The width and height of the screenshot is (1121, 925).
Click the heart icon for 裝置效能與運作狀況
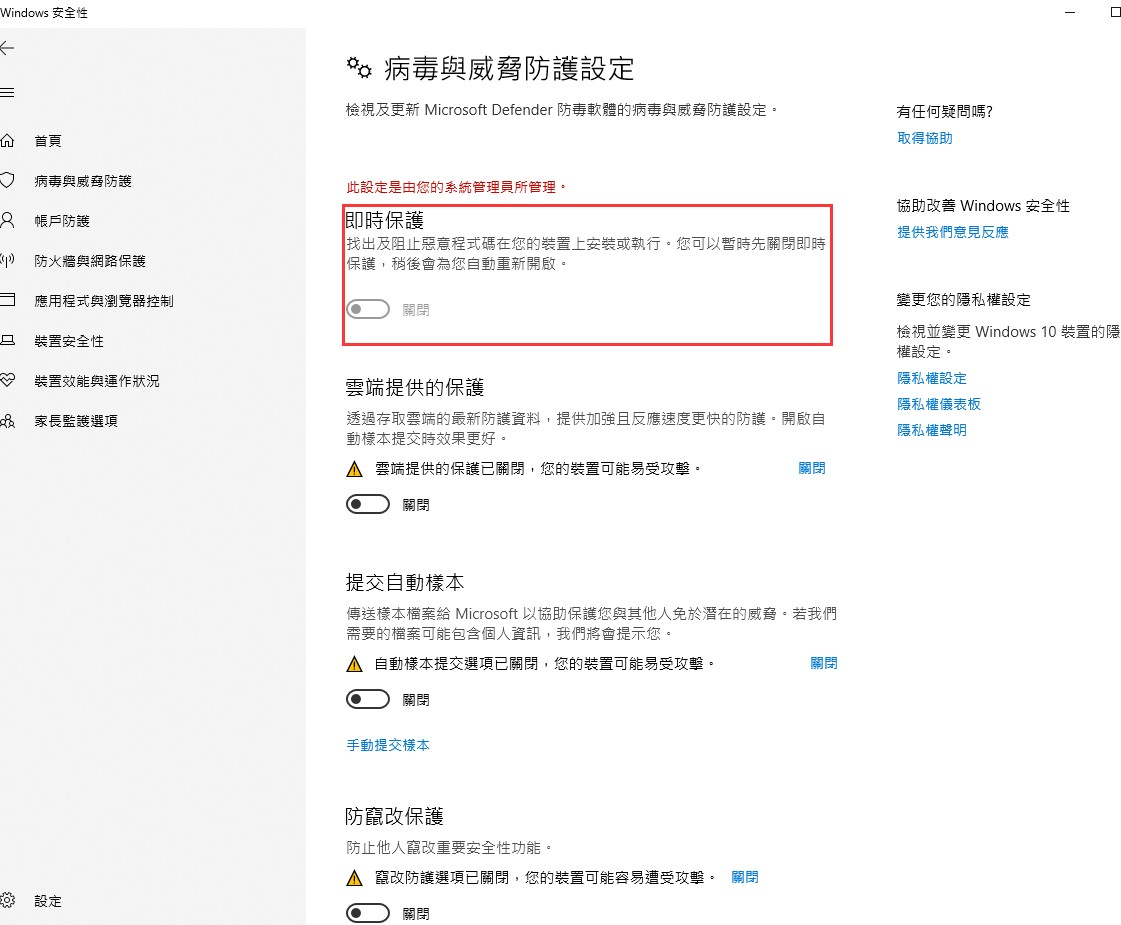click(x=7, y=380)
